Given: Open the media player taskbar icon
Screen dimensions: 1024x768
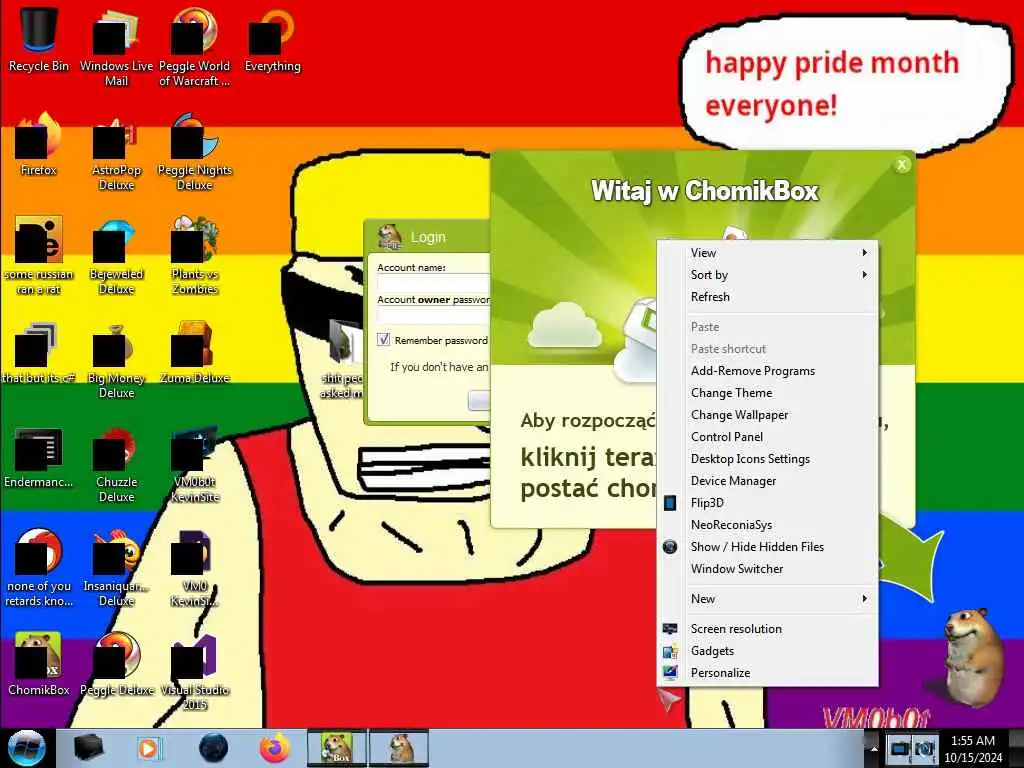Looking at the screenshot, I should pyautogui.click(x=148, y=748).
